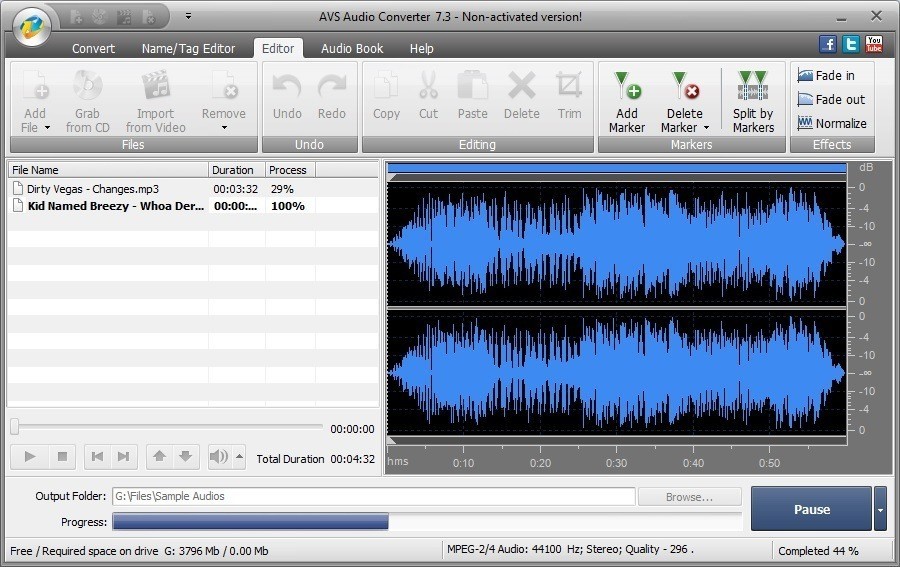Click the lower channel waveform
Viewport: 900px width, 567px height.
click(616, 373)
